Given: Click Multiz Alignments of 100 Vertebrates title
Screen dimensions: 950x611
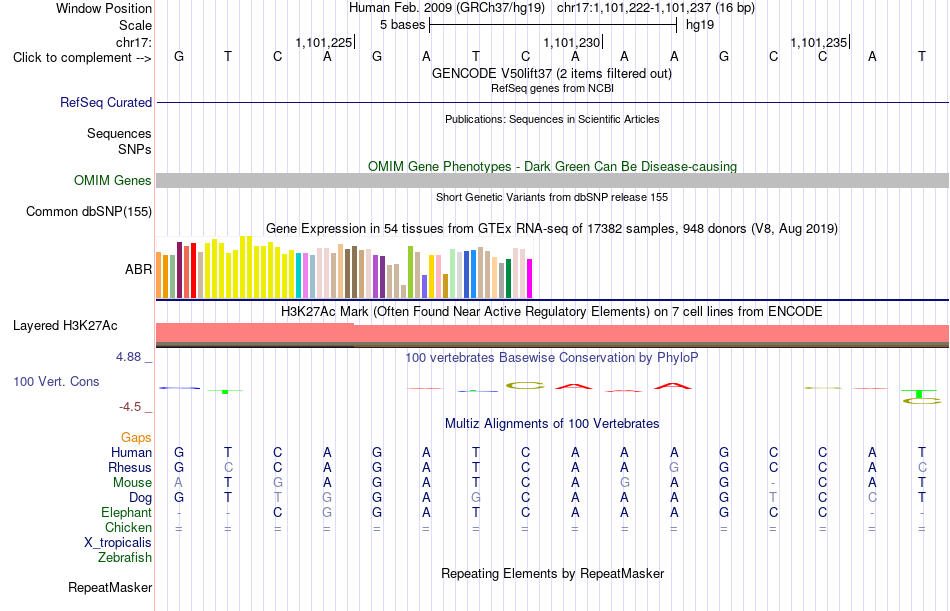Looking at the screenshot, I should pos(552,423).
